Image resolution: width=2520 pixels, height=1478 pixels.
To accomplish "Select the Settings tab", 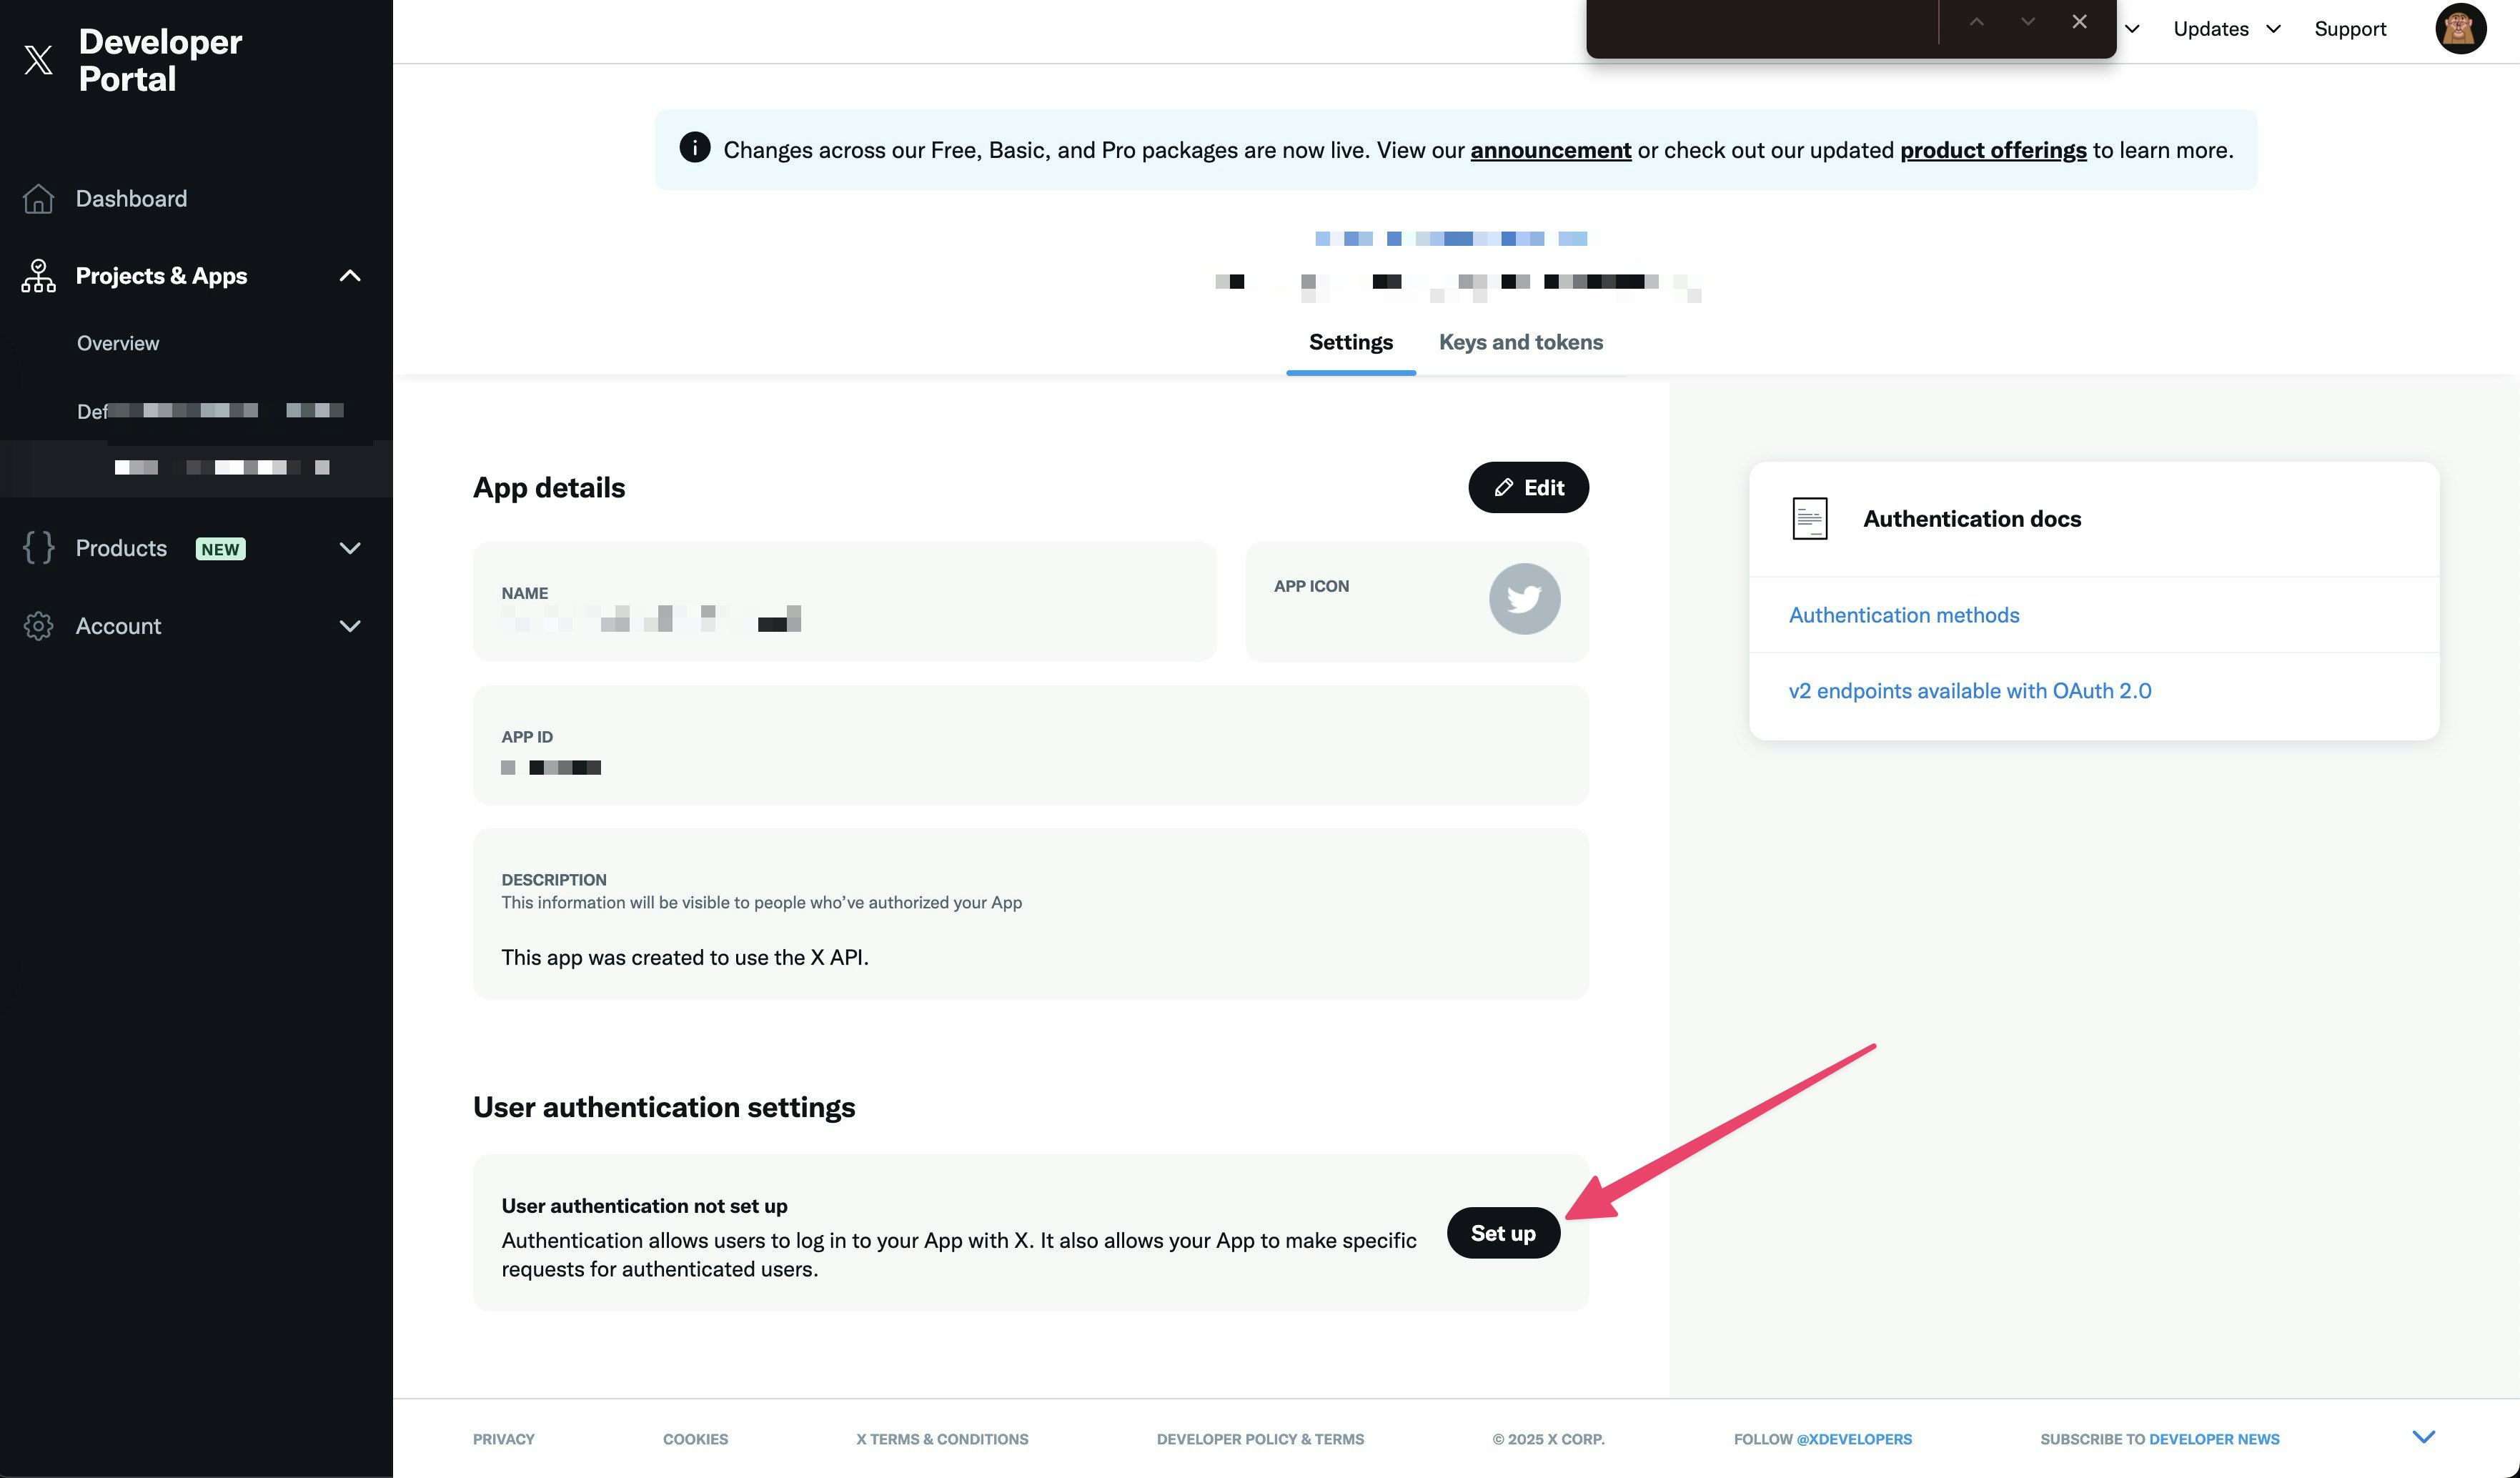I will click(x=1350, y=342).
